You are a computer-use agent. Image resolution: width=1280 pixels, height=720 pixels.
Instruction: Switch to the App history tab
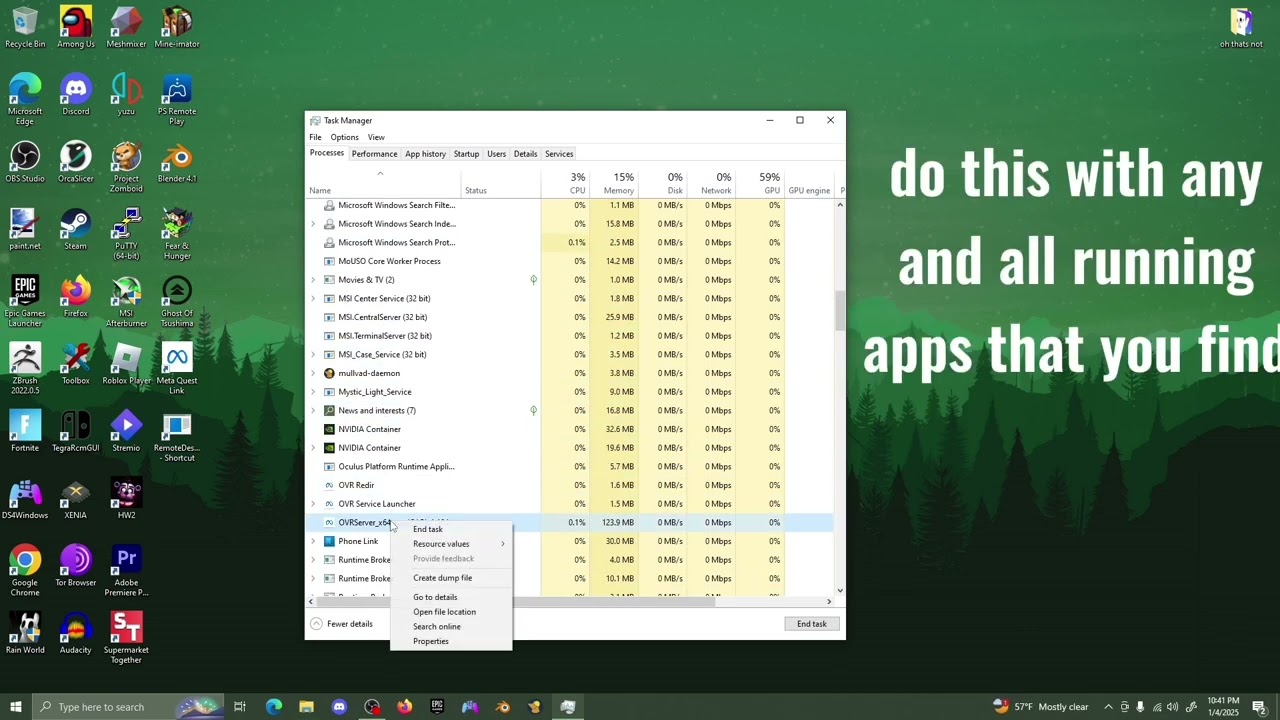425,154
